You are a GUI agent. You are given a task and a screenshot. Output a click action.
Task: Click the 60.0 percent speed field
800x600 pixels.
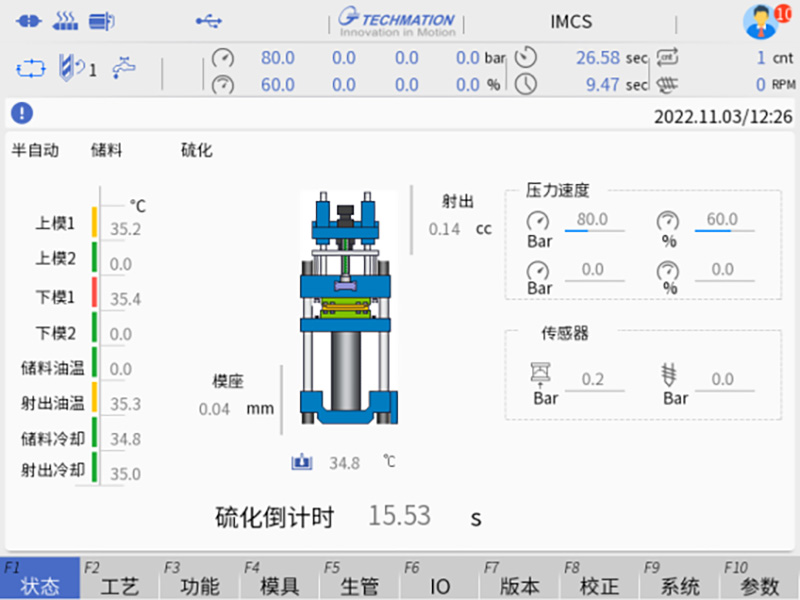point(722,220)
